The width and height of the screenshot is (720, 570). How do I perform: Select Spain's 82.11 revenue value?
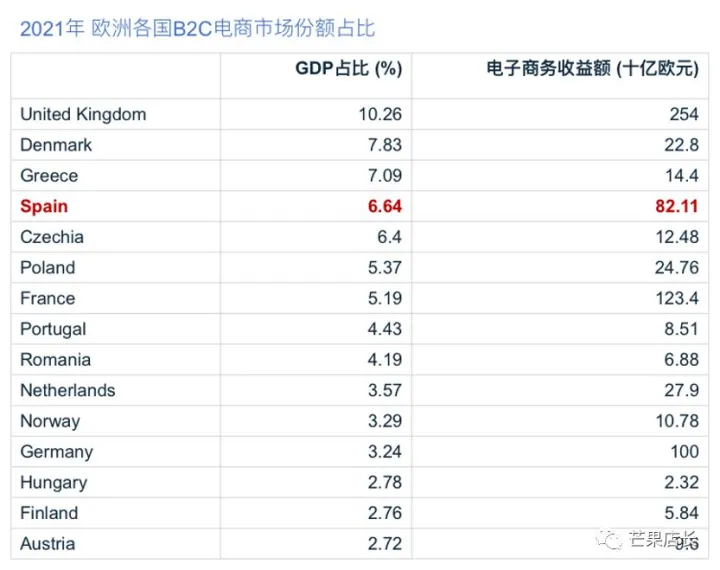(x=677, y=206)
